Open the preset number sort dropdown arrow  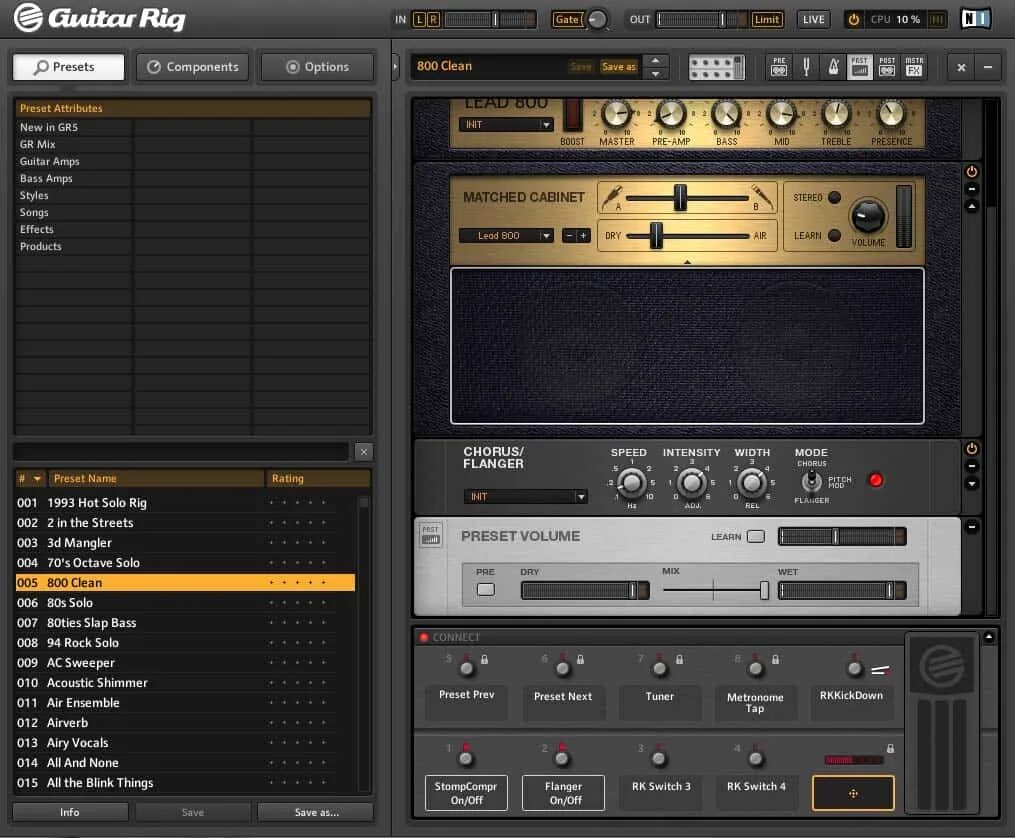pyautogui.click(x=37, y=479)
